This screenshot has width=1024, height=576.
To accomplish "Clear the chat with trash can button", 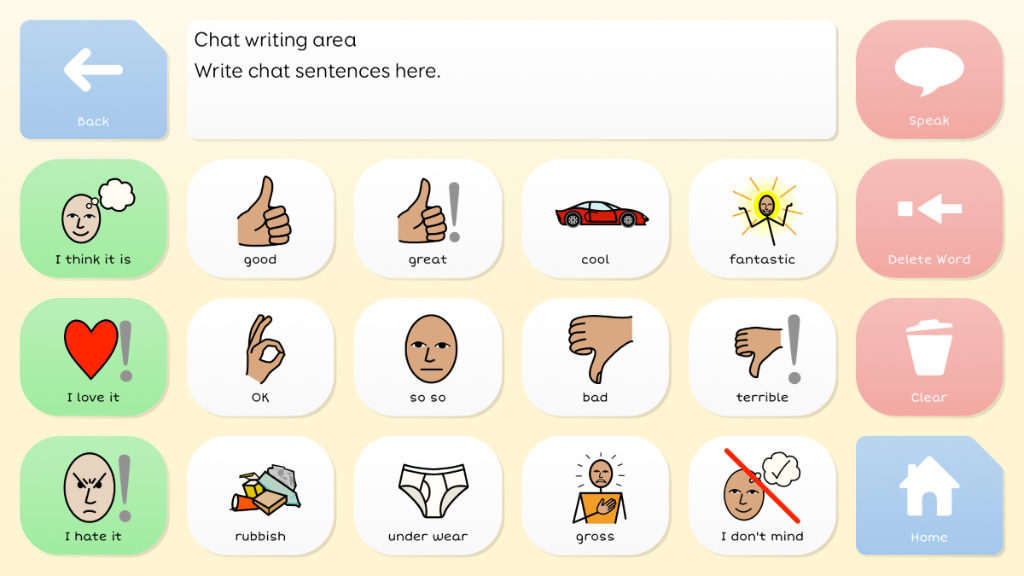I will 929,357.
